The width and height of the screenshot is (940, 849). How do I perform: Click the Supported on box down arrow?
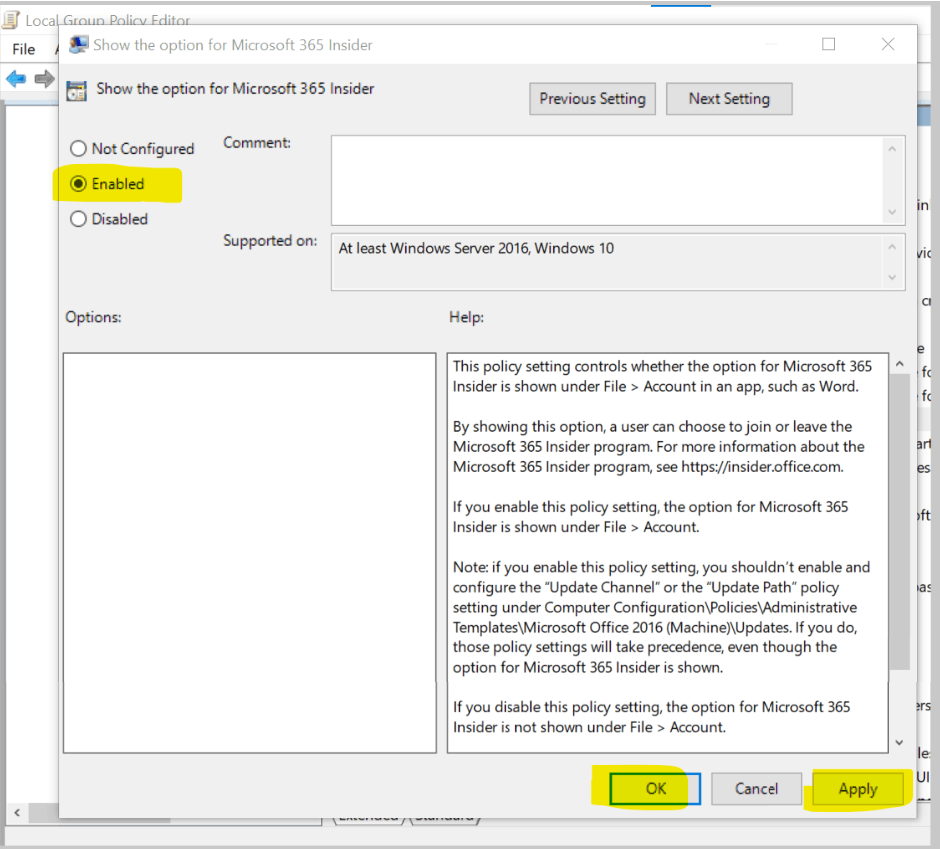(x=892, y=277)
